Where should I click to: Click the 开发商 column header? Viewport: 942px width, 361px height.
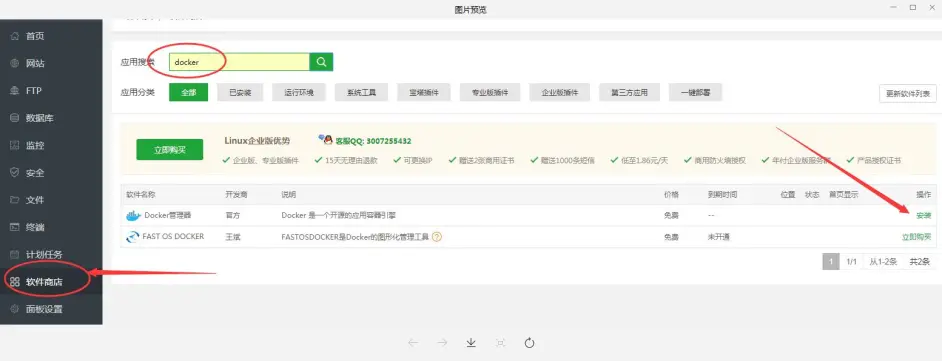point(237,195)
